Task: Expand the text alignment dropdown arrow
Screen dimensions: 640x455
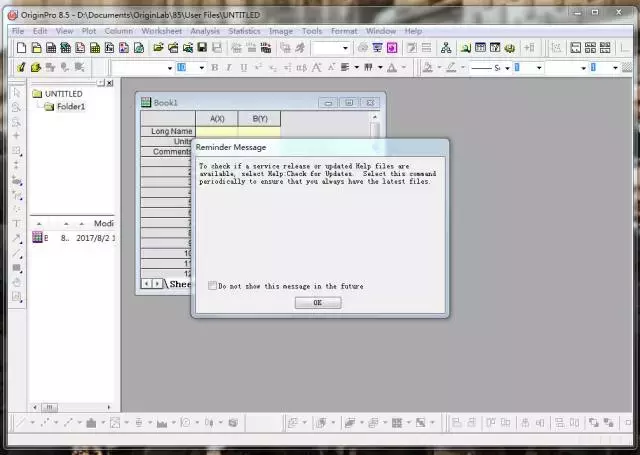Action: tap(356, 67)
